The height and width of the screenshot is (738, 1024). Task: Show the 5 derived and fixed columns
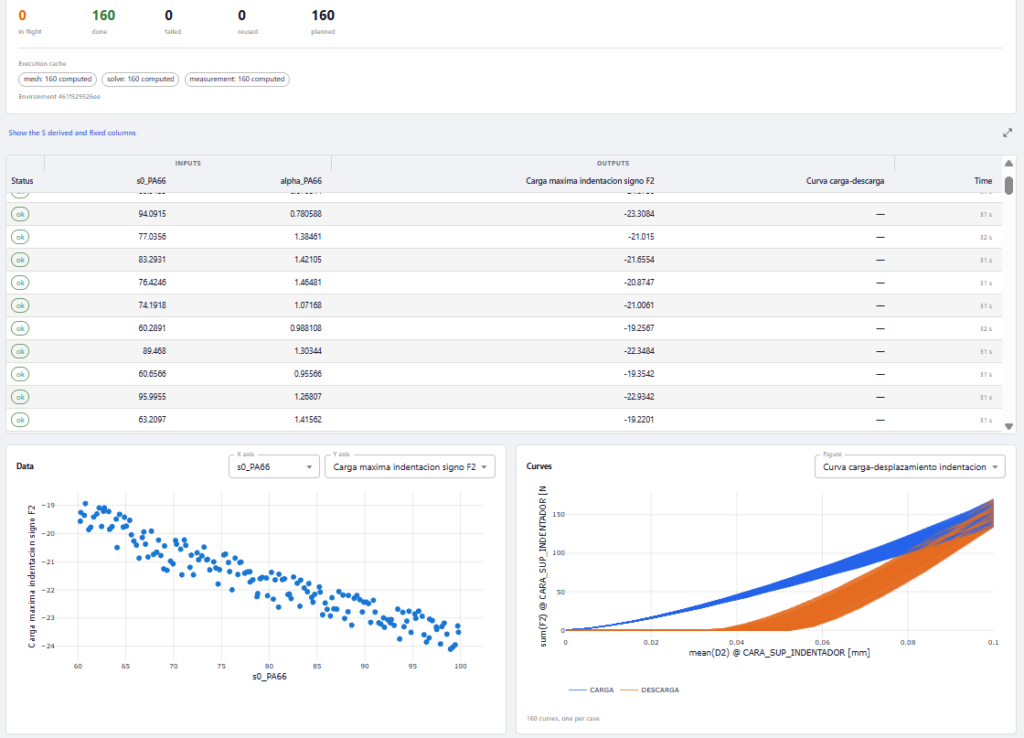point(72,133)
